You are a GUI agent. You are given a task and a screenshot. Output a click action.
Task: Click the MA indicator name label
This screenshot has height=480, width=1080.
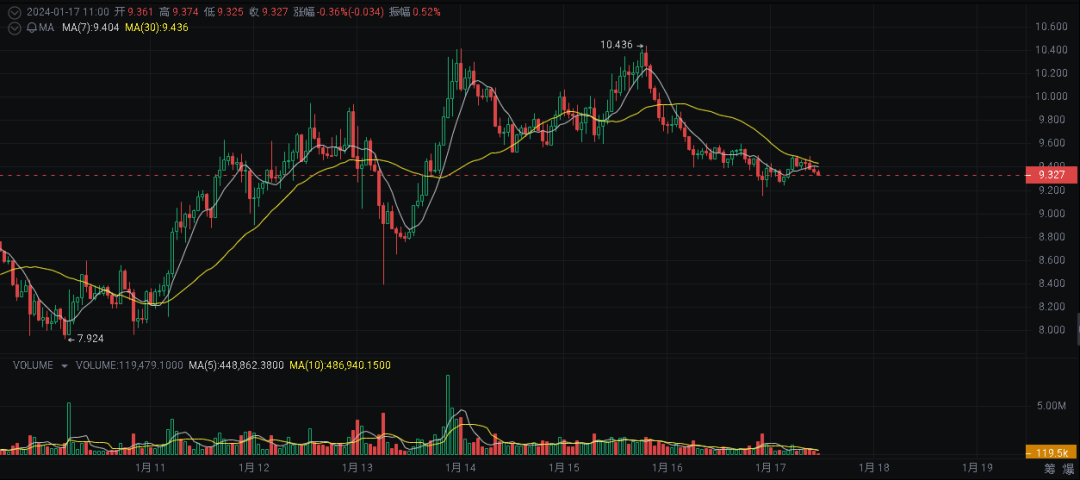(x=46, y=28)
